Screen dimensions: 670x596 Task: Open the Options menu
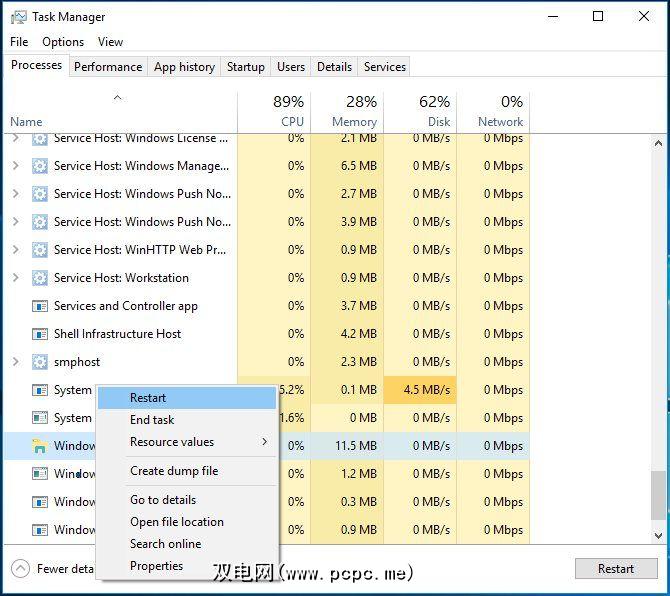63,42
